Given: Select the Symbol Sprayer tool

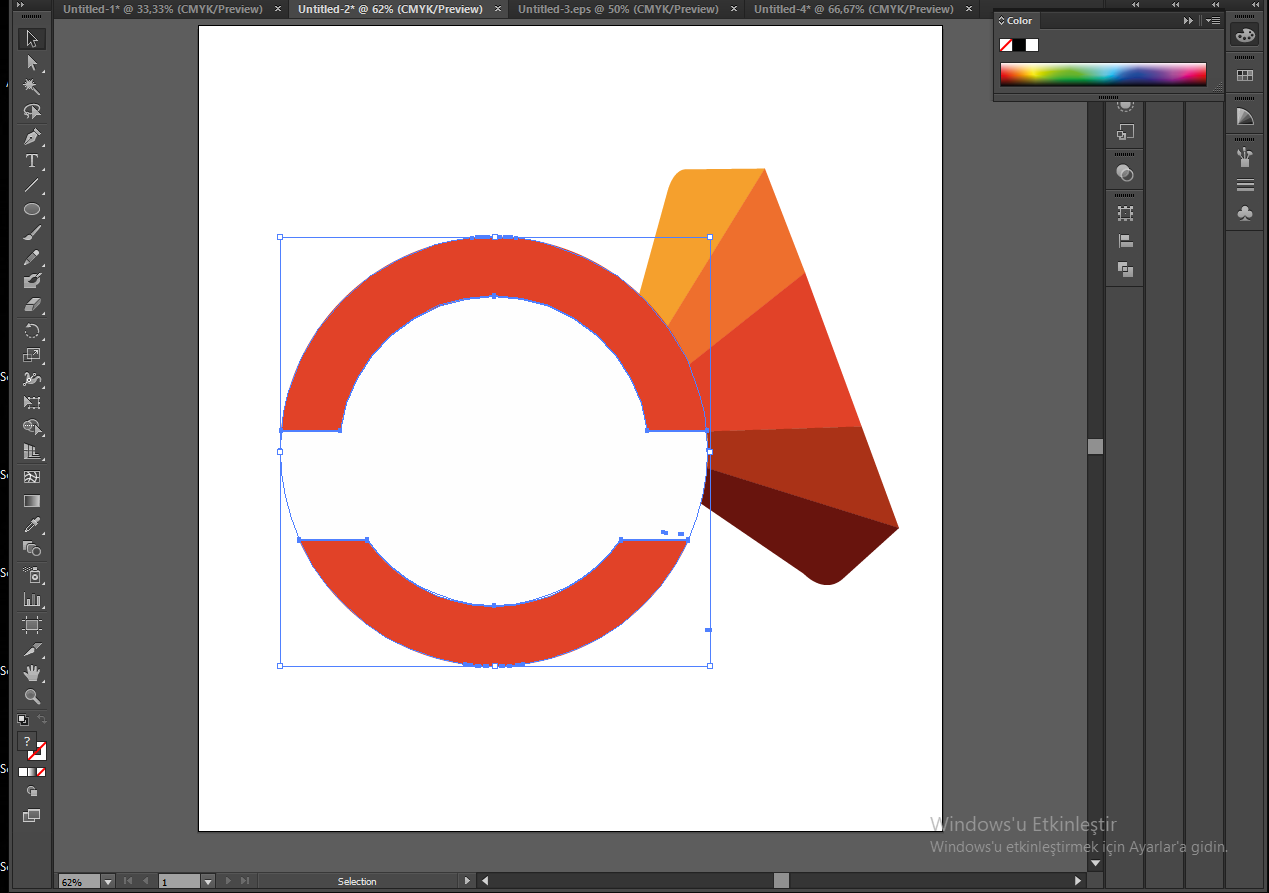Looking at the screenshot, I should [32, 575].
